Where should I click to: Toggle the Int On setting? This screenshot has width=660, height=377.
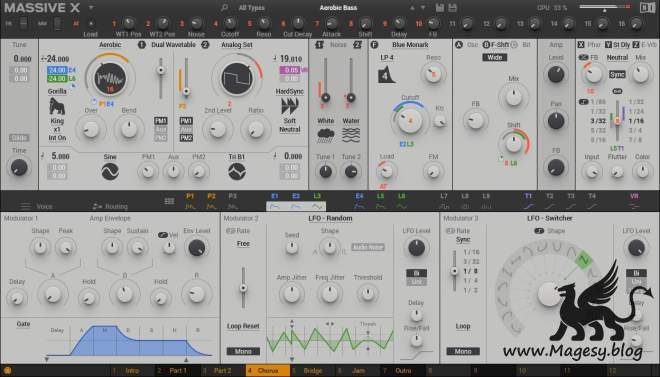[x=57, y=138]
